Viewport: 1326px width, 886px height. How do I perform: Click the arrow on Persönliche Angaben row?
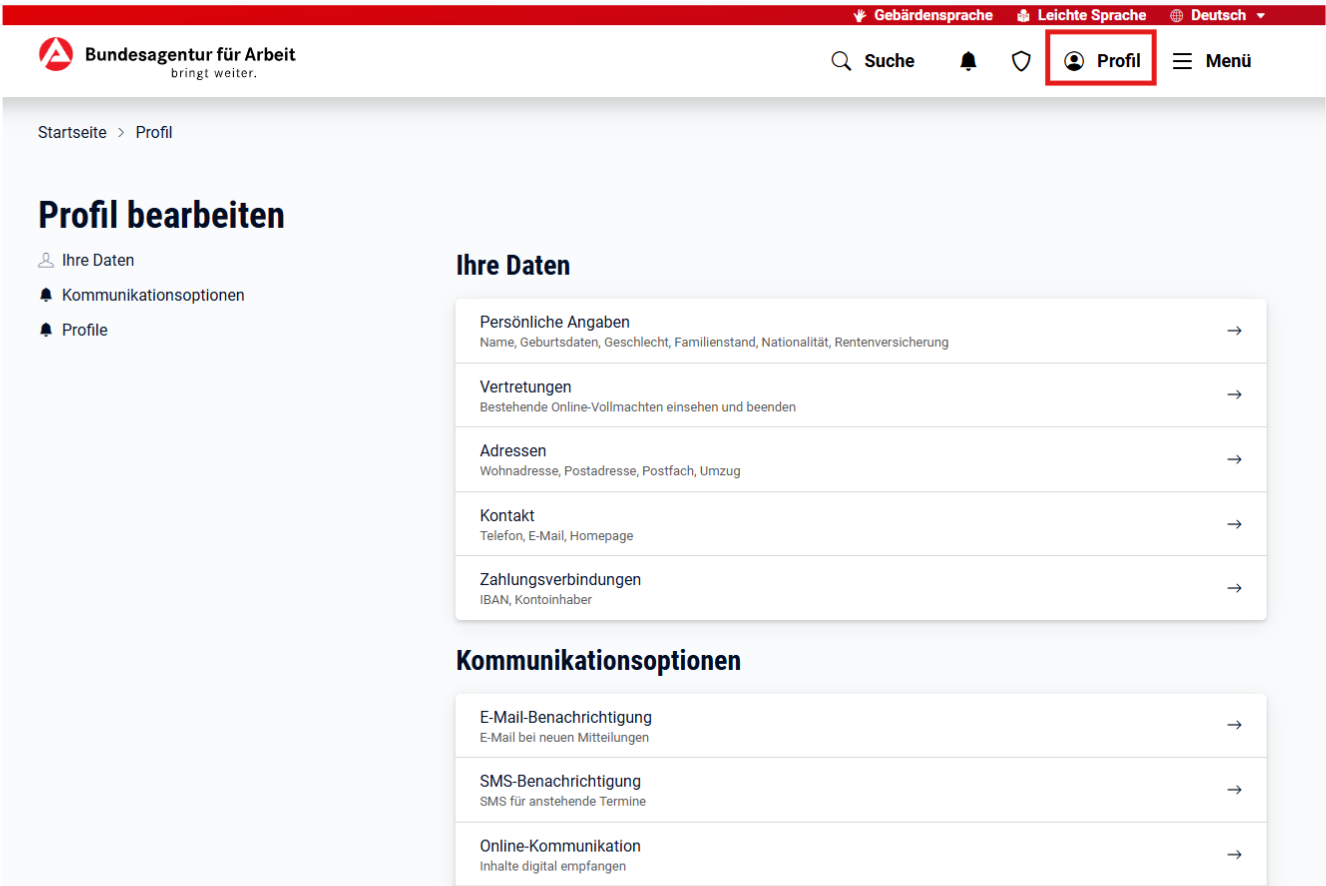(1234, 330)
